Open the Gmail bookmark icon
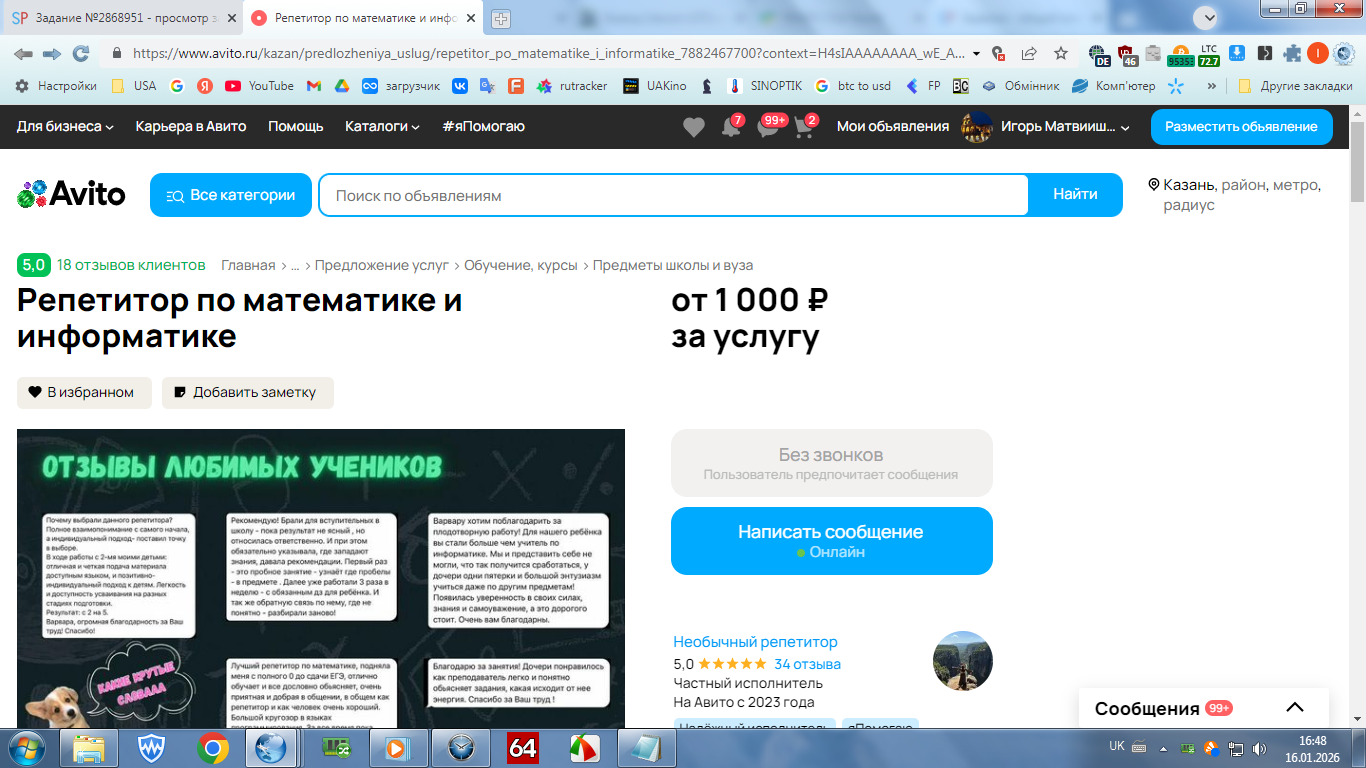This screenshot has width=1366, height=768. [313, 86]
